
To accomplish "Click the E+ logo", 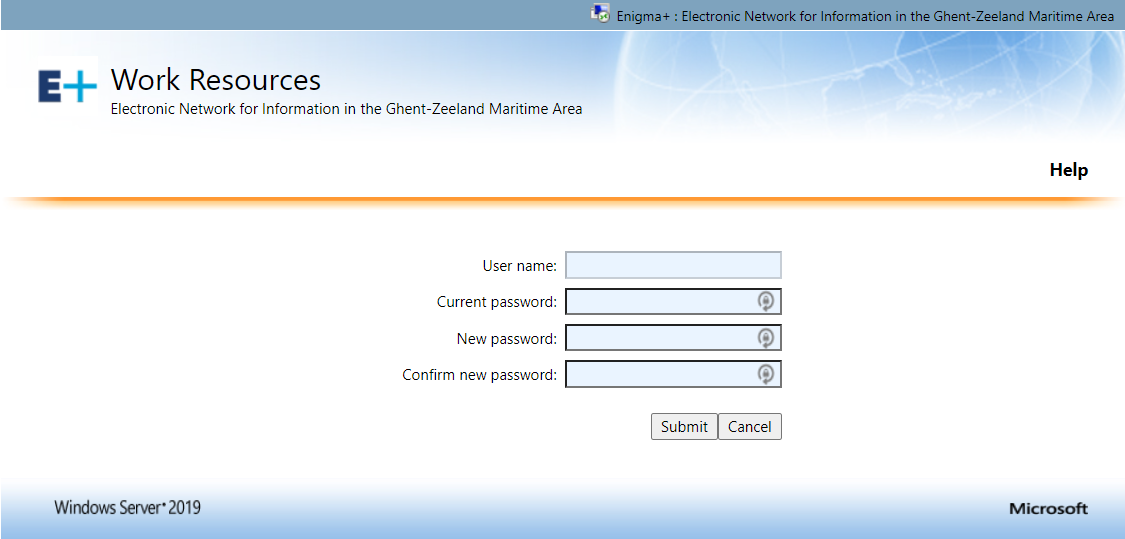I will (67, 87).
